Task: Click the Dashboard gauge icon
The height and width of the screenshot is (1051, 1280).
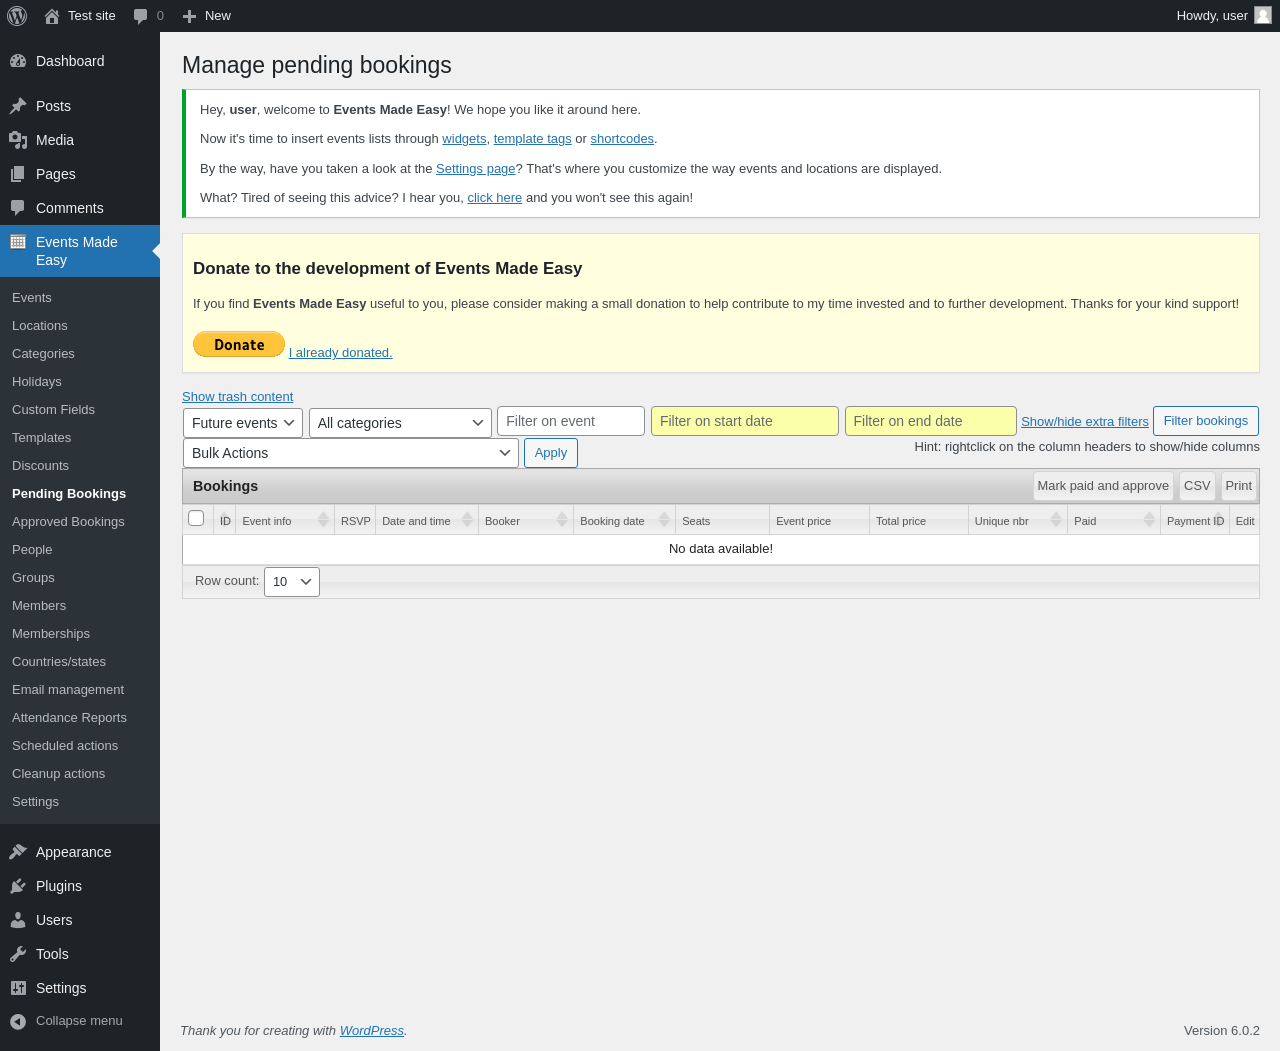Action: (18, 61)
